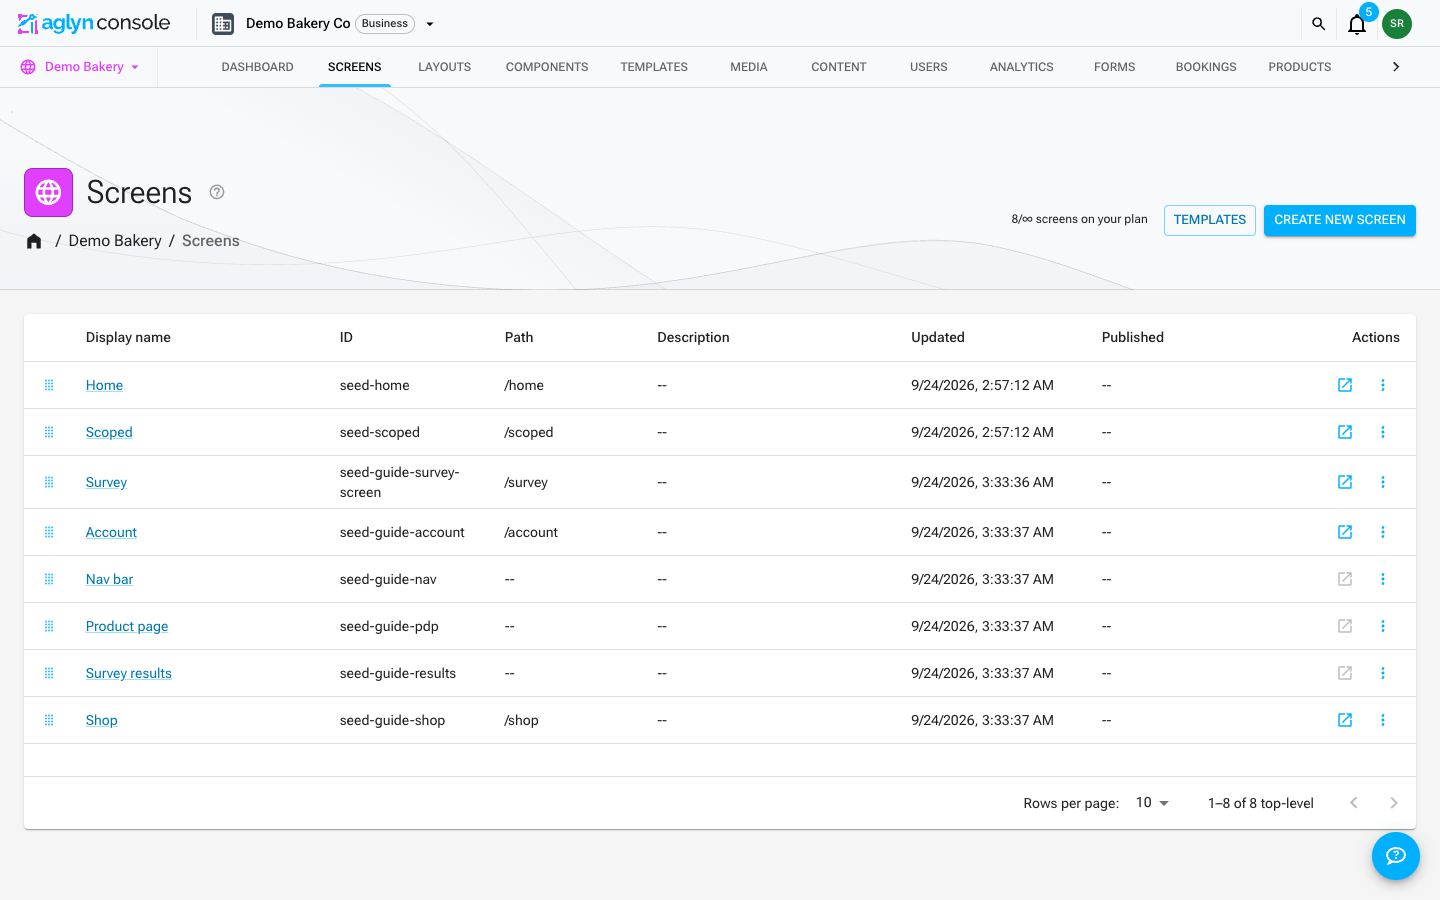Open more actions for Home row
The height and width of the screenshot is (900, 1440).
click(x=1383, y=385)
